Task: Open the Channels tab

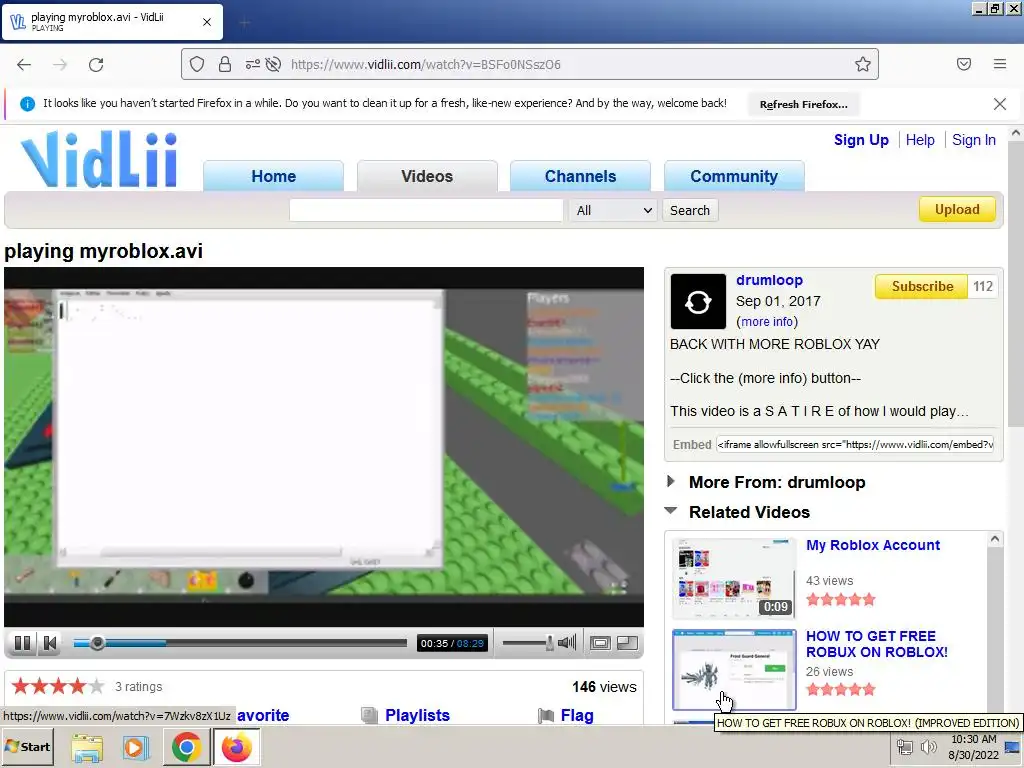Action: point(581,176)
